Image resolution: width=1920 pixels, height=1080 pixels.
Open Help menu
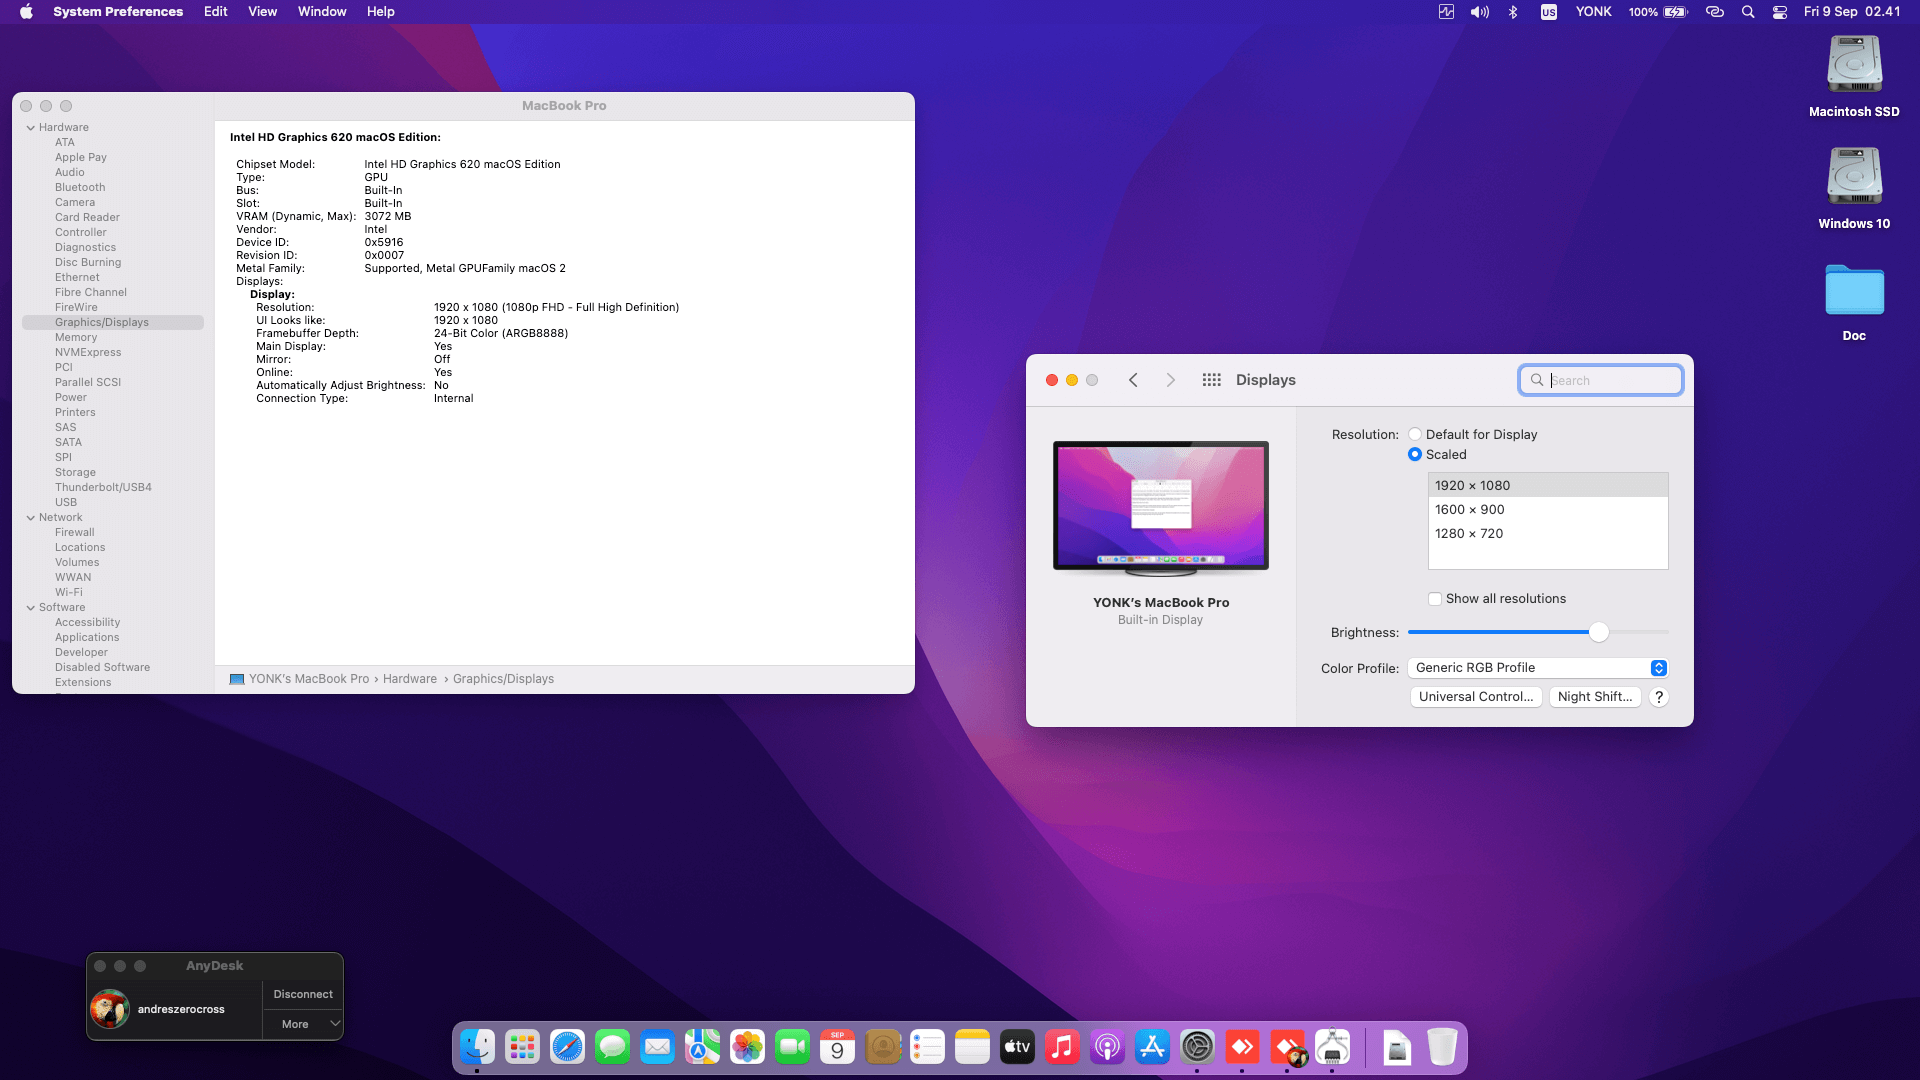coord(381,12)
